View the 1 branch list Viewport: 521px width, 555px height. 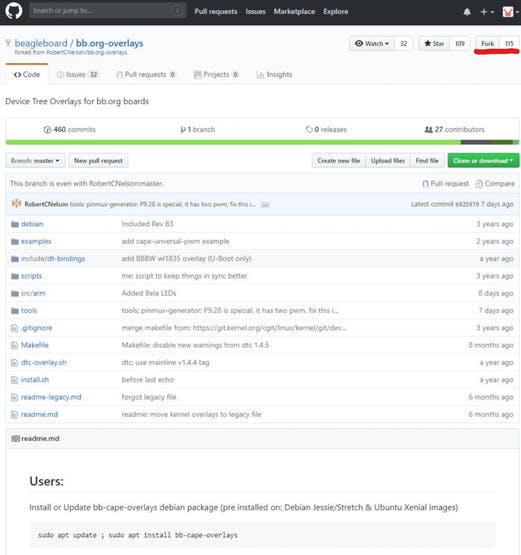click(197, 130)
